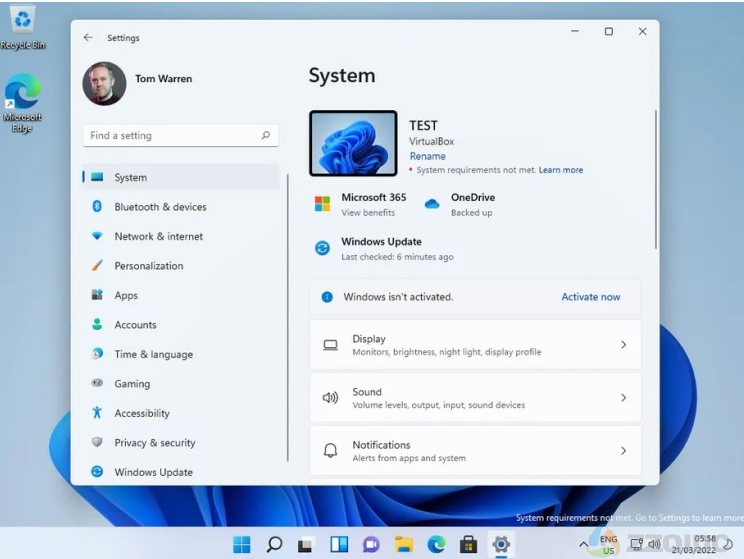This screenshot has width=744, height=559.
Task: Click the Wi-Fi icon beside Network & internet
Action: [97, 236]
